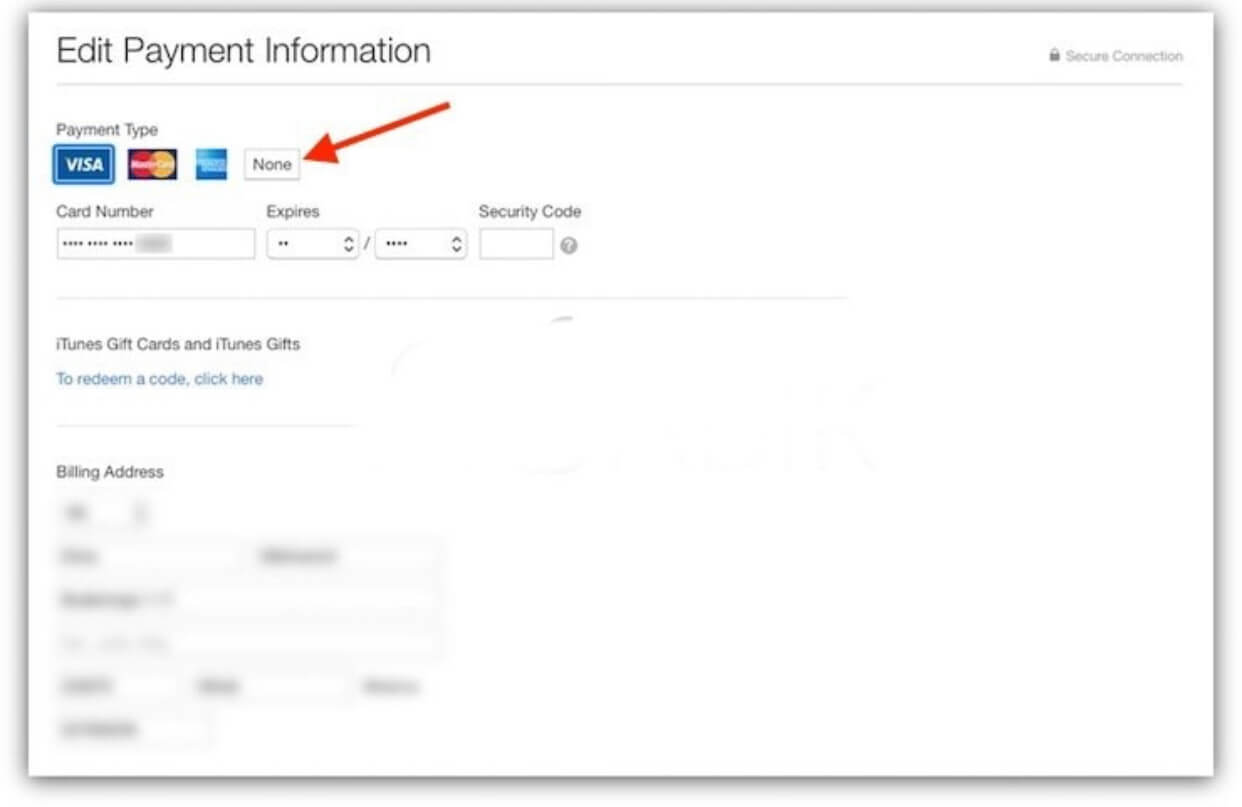Click the blurred city field beside postal code
Screen dimensions: 1242x807
pyautogui.click(x=270, y=687)
